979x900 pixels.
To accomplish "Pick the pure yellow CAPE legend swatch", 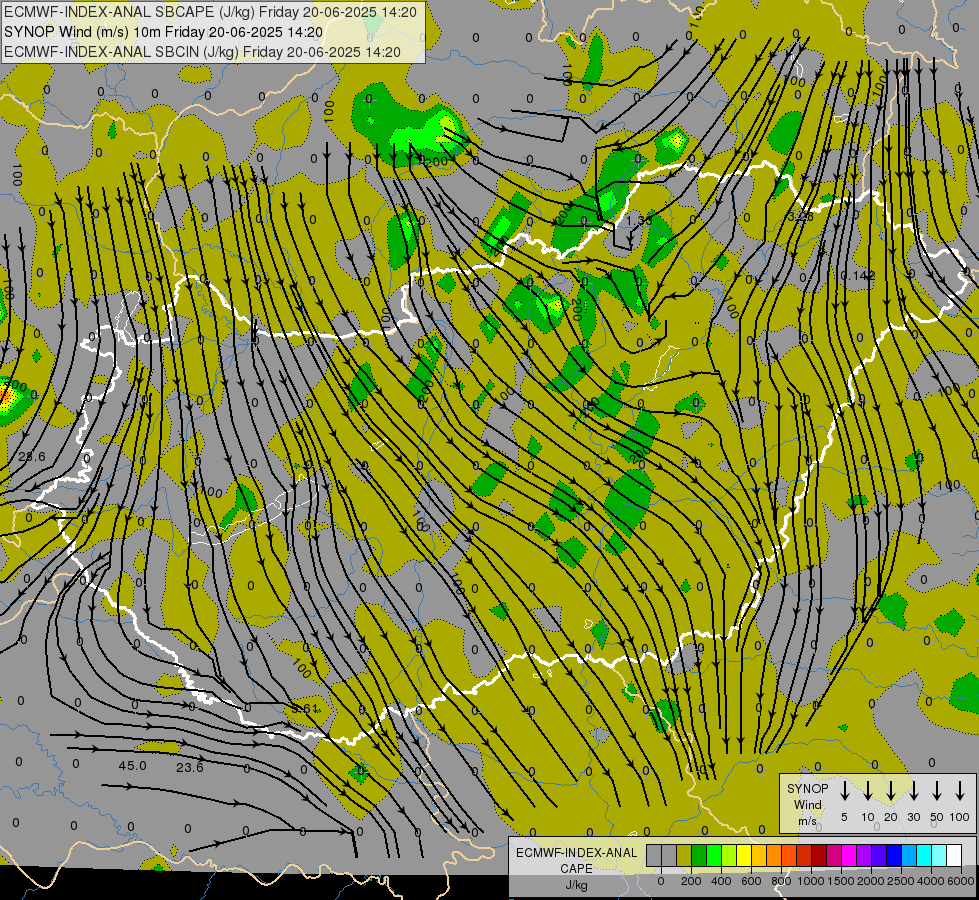I will pos(744,855).
